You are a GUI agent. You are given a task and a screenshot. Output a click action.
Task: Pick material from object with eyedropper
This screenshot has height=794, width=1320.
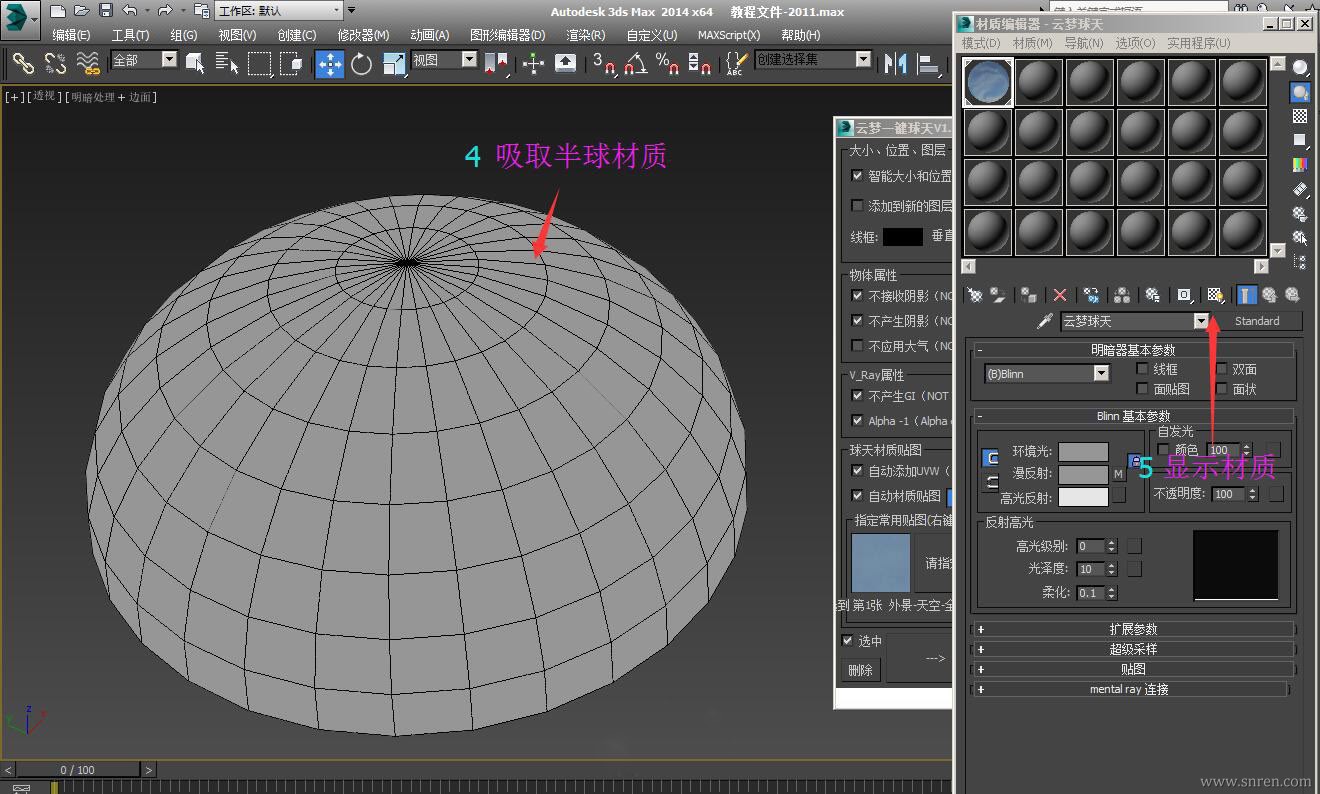click(x=1045, y=321)
